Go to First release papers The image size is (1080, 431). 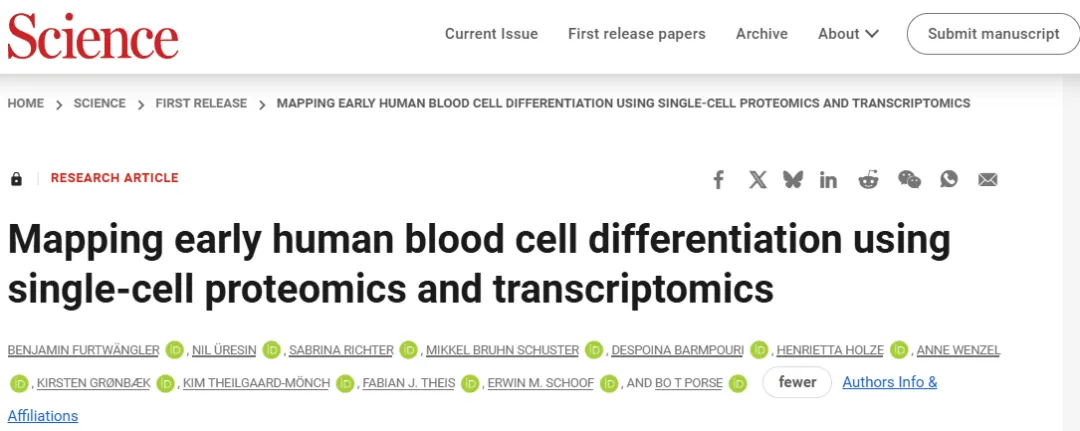pos(636,34)
